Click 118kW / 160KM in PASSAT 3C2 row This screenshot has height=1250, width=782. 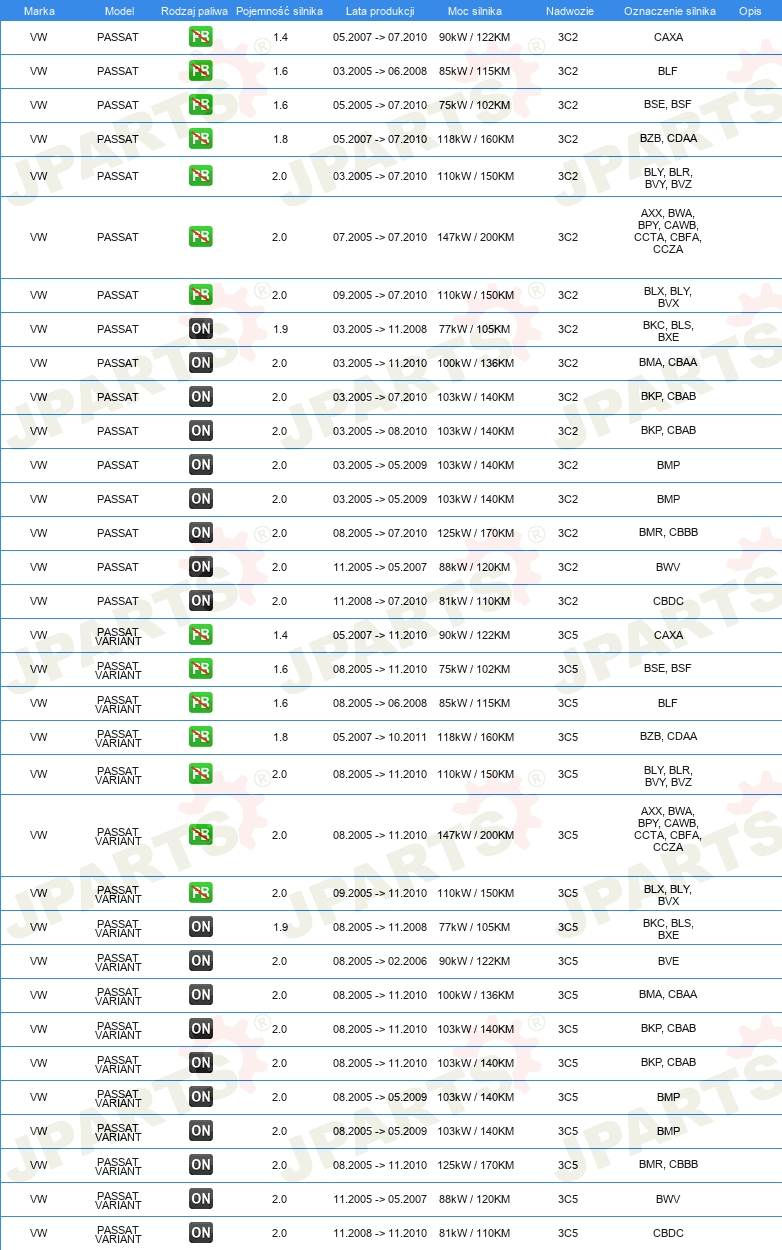click(475, 139)
